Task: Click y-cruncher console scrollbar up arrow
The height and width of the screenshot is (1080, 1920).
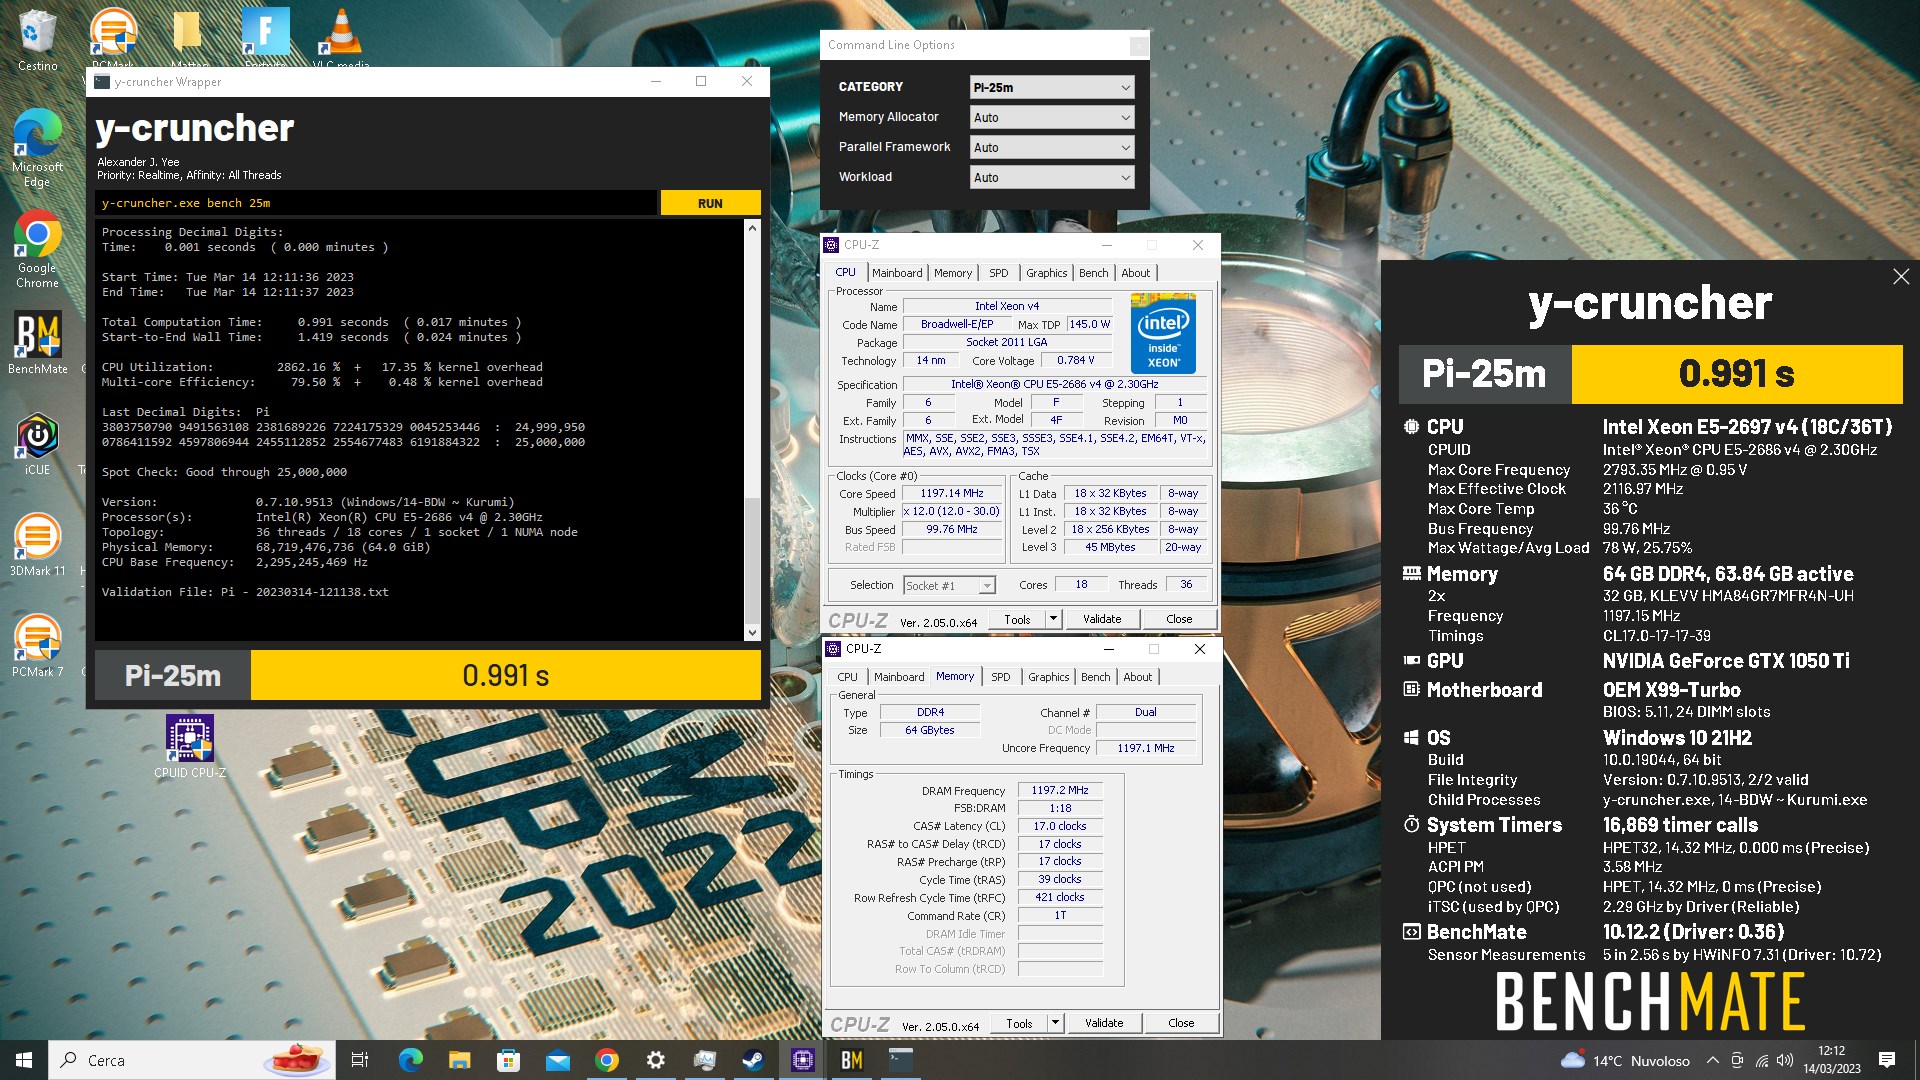Action: coord(752,228)
